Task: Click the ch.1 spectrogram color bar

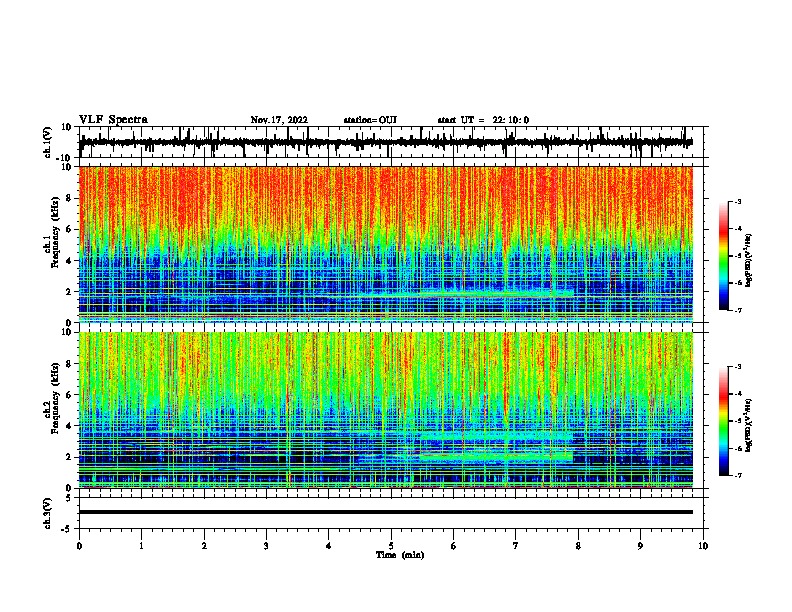Action: point(724,256)
